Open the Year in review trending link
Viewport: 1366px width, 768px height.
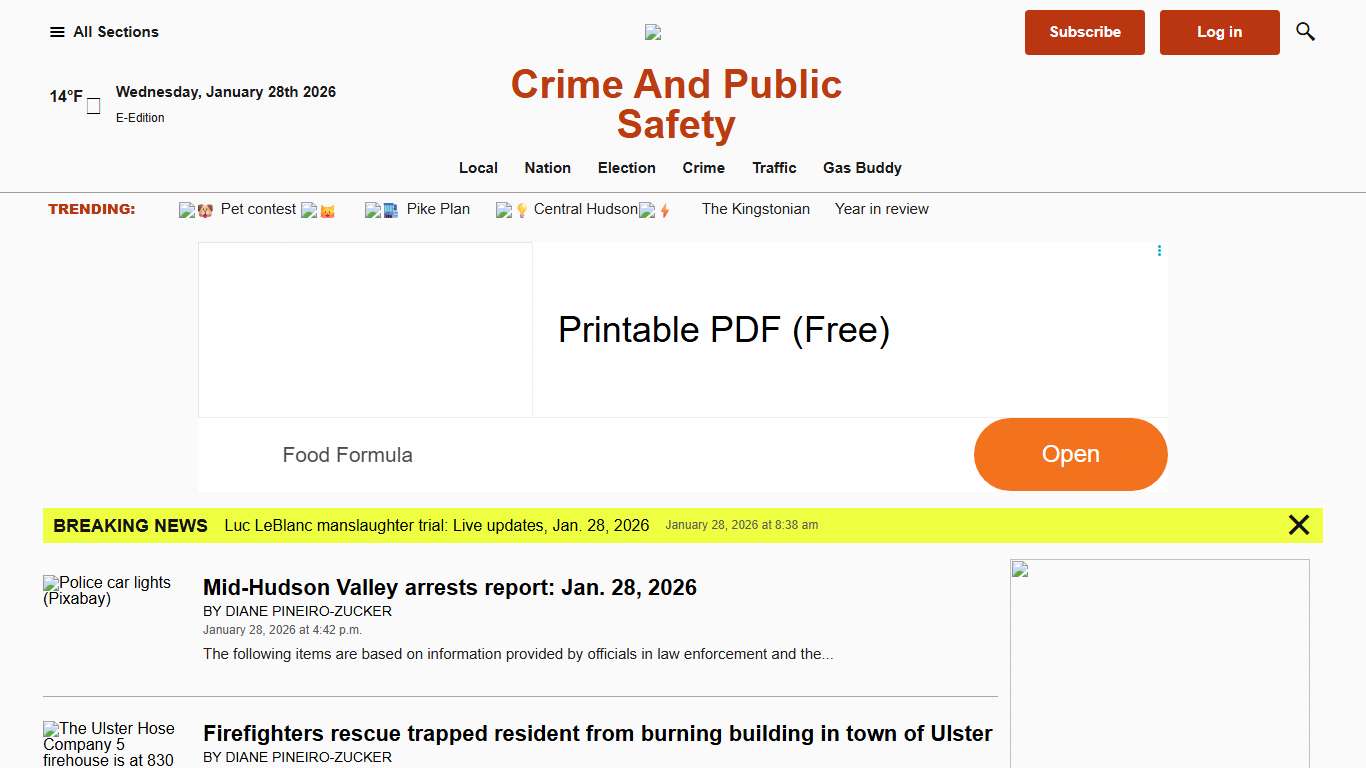tap(881, 209)
